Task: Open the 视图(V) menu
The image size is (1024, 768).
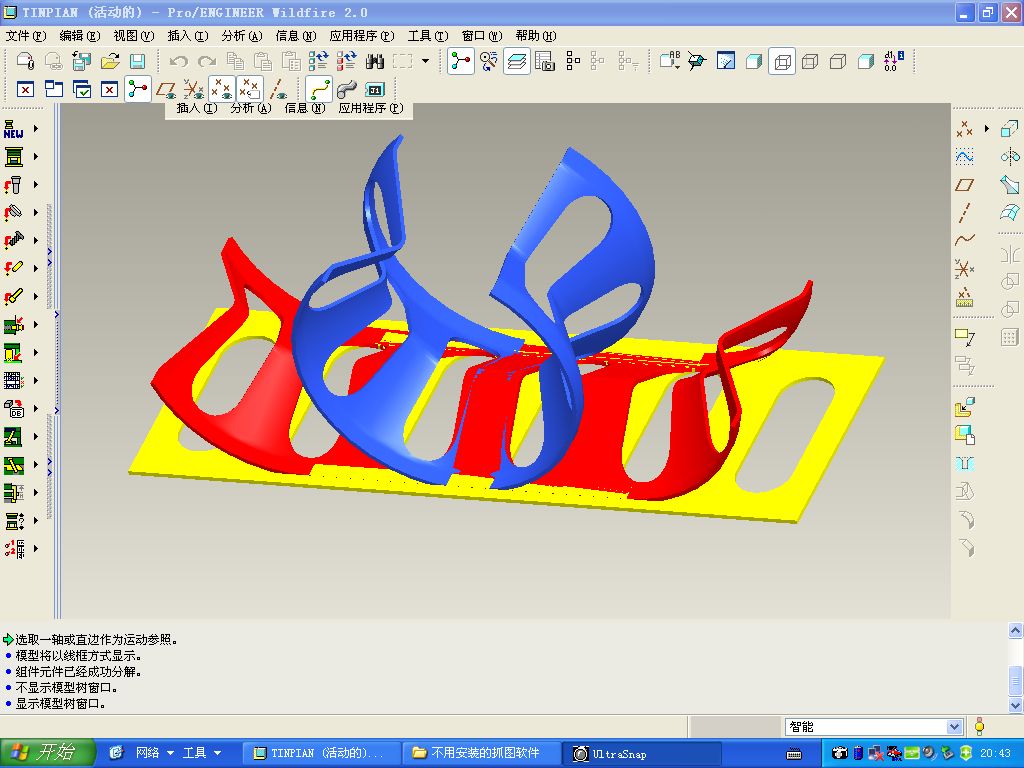Action: click(x=134, y=36)
